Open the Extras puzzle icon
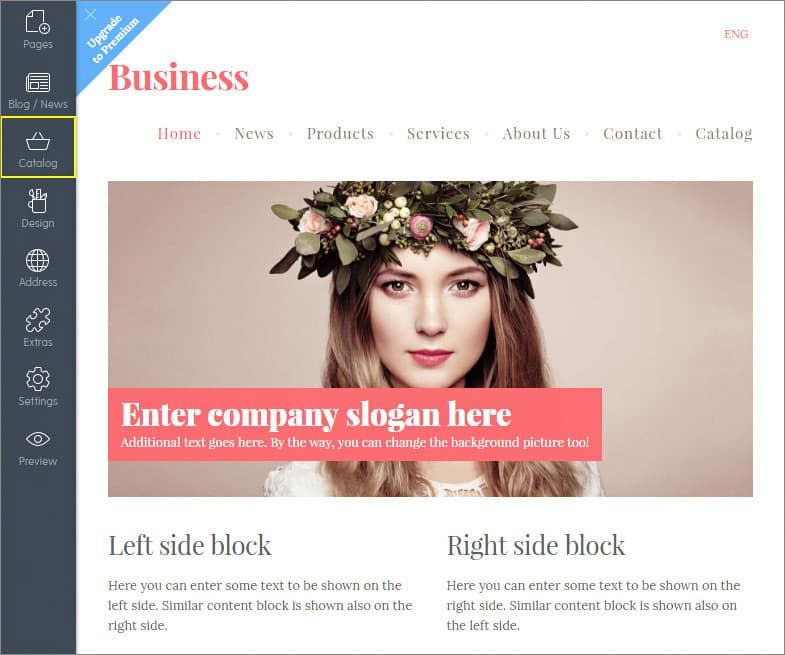 [x=38, y=328]
